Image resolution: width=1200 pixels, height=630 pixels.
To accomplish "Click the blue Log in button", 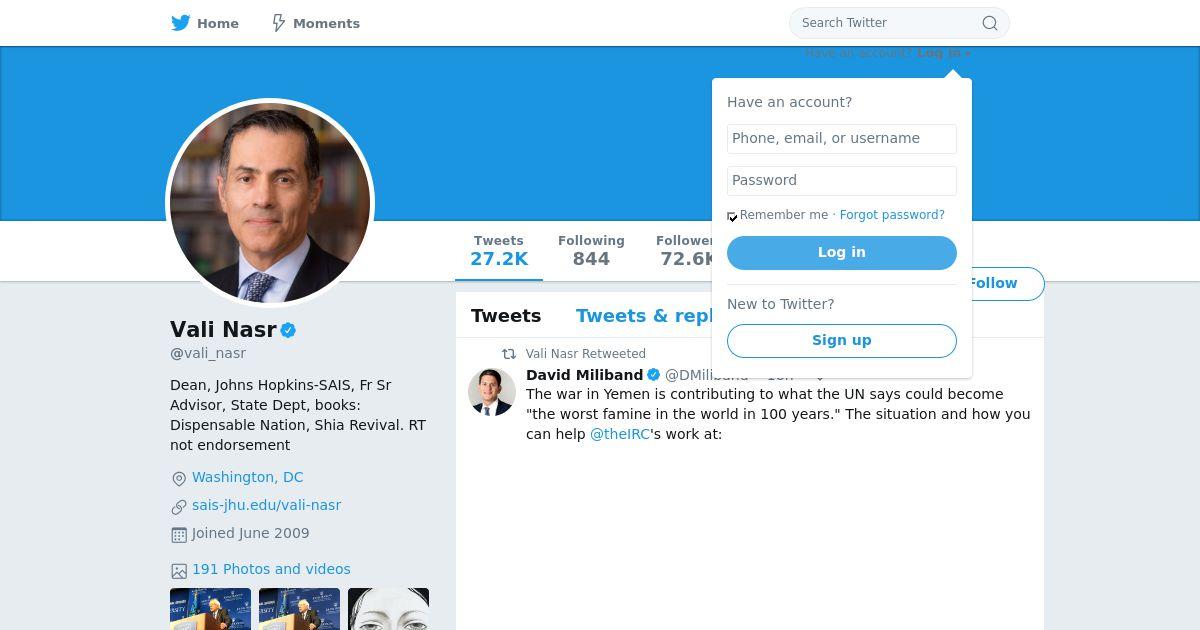I will (842, 253).
